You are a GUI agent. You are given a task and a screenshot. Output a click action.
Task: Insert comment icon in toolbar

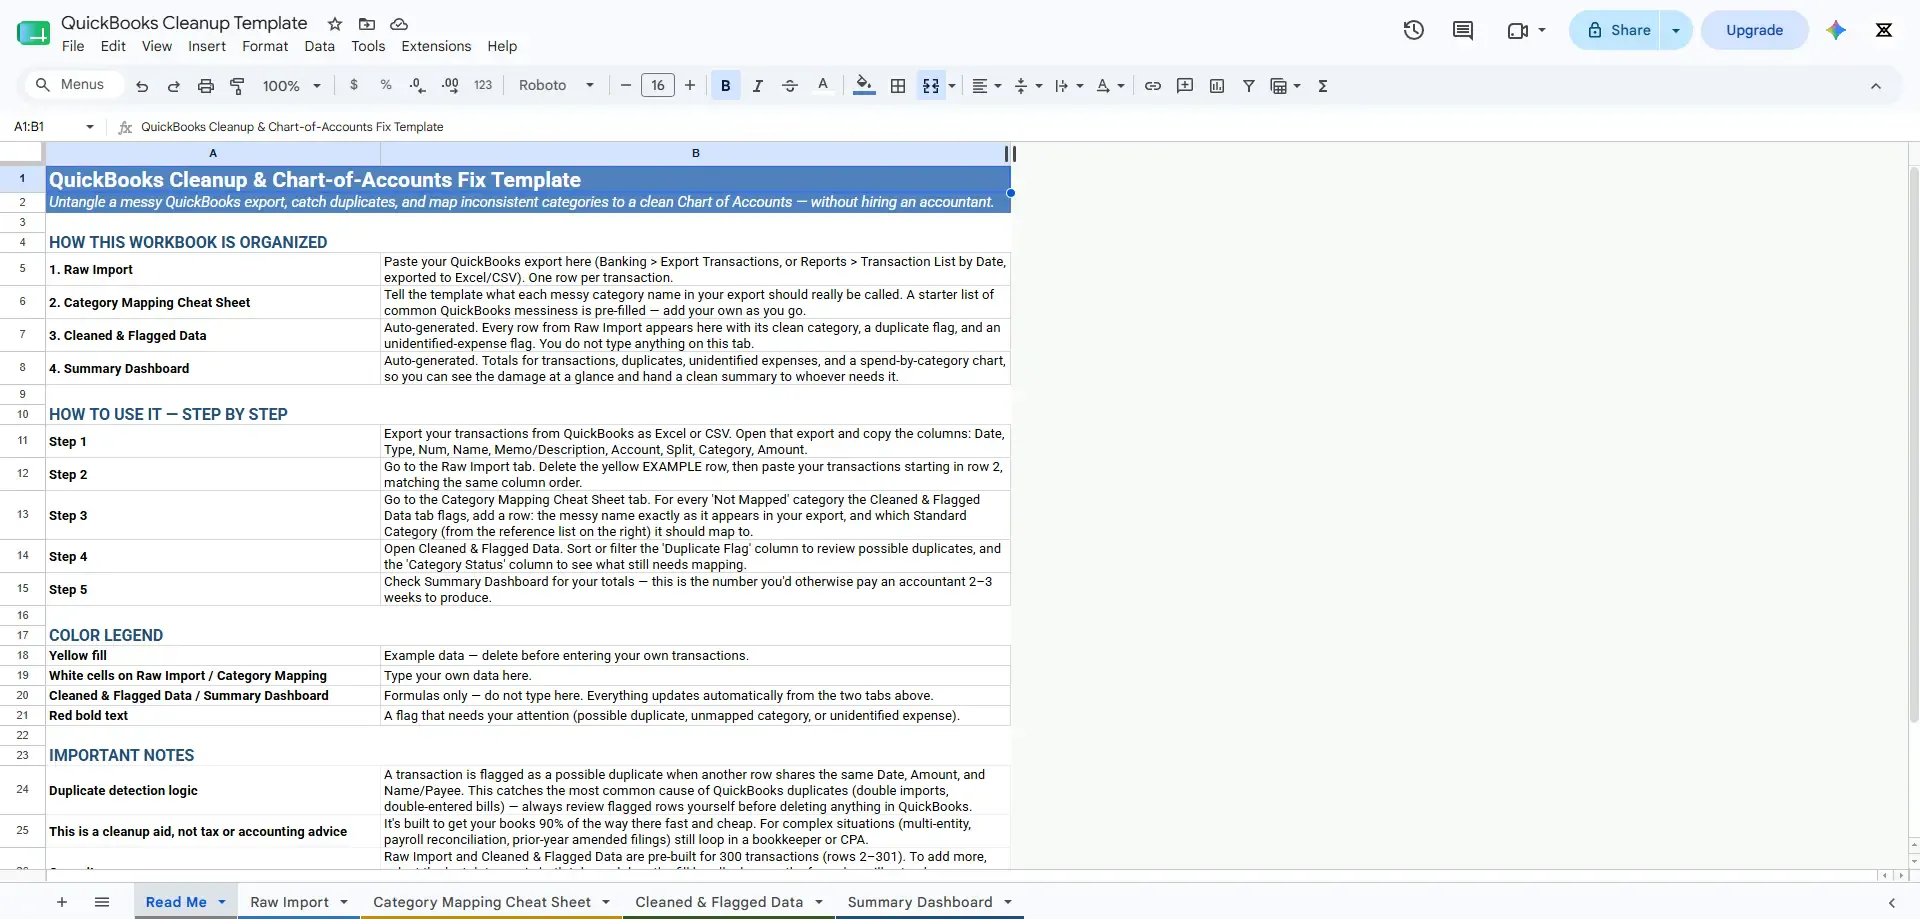(x=1185, y=86)
